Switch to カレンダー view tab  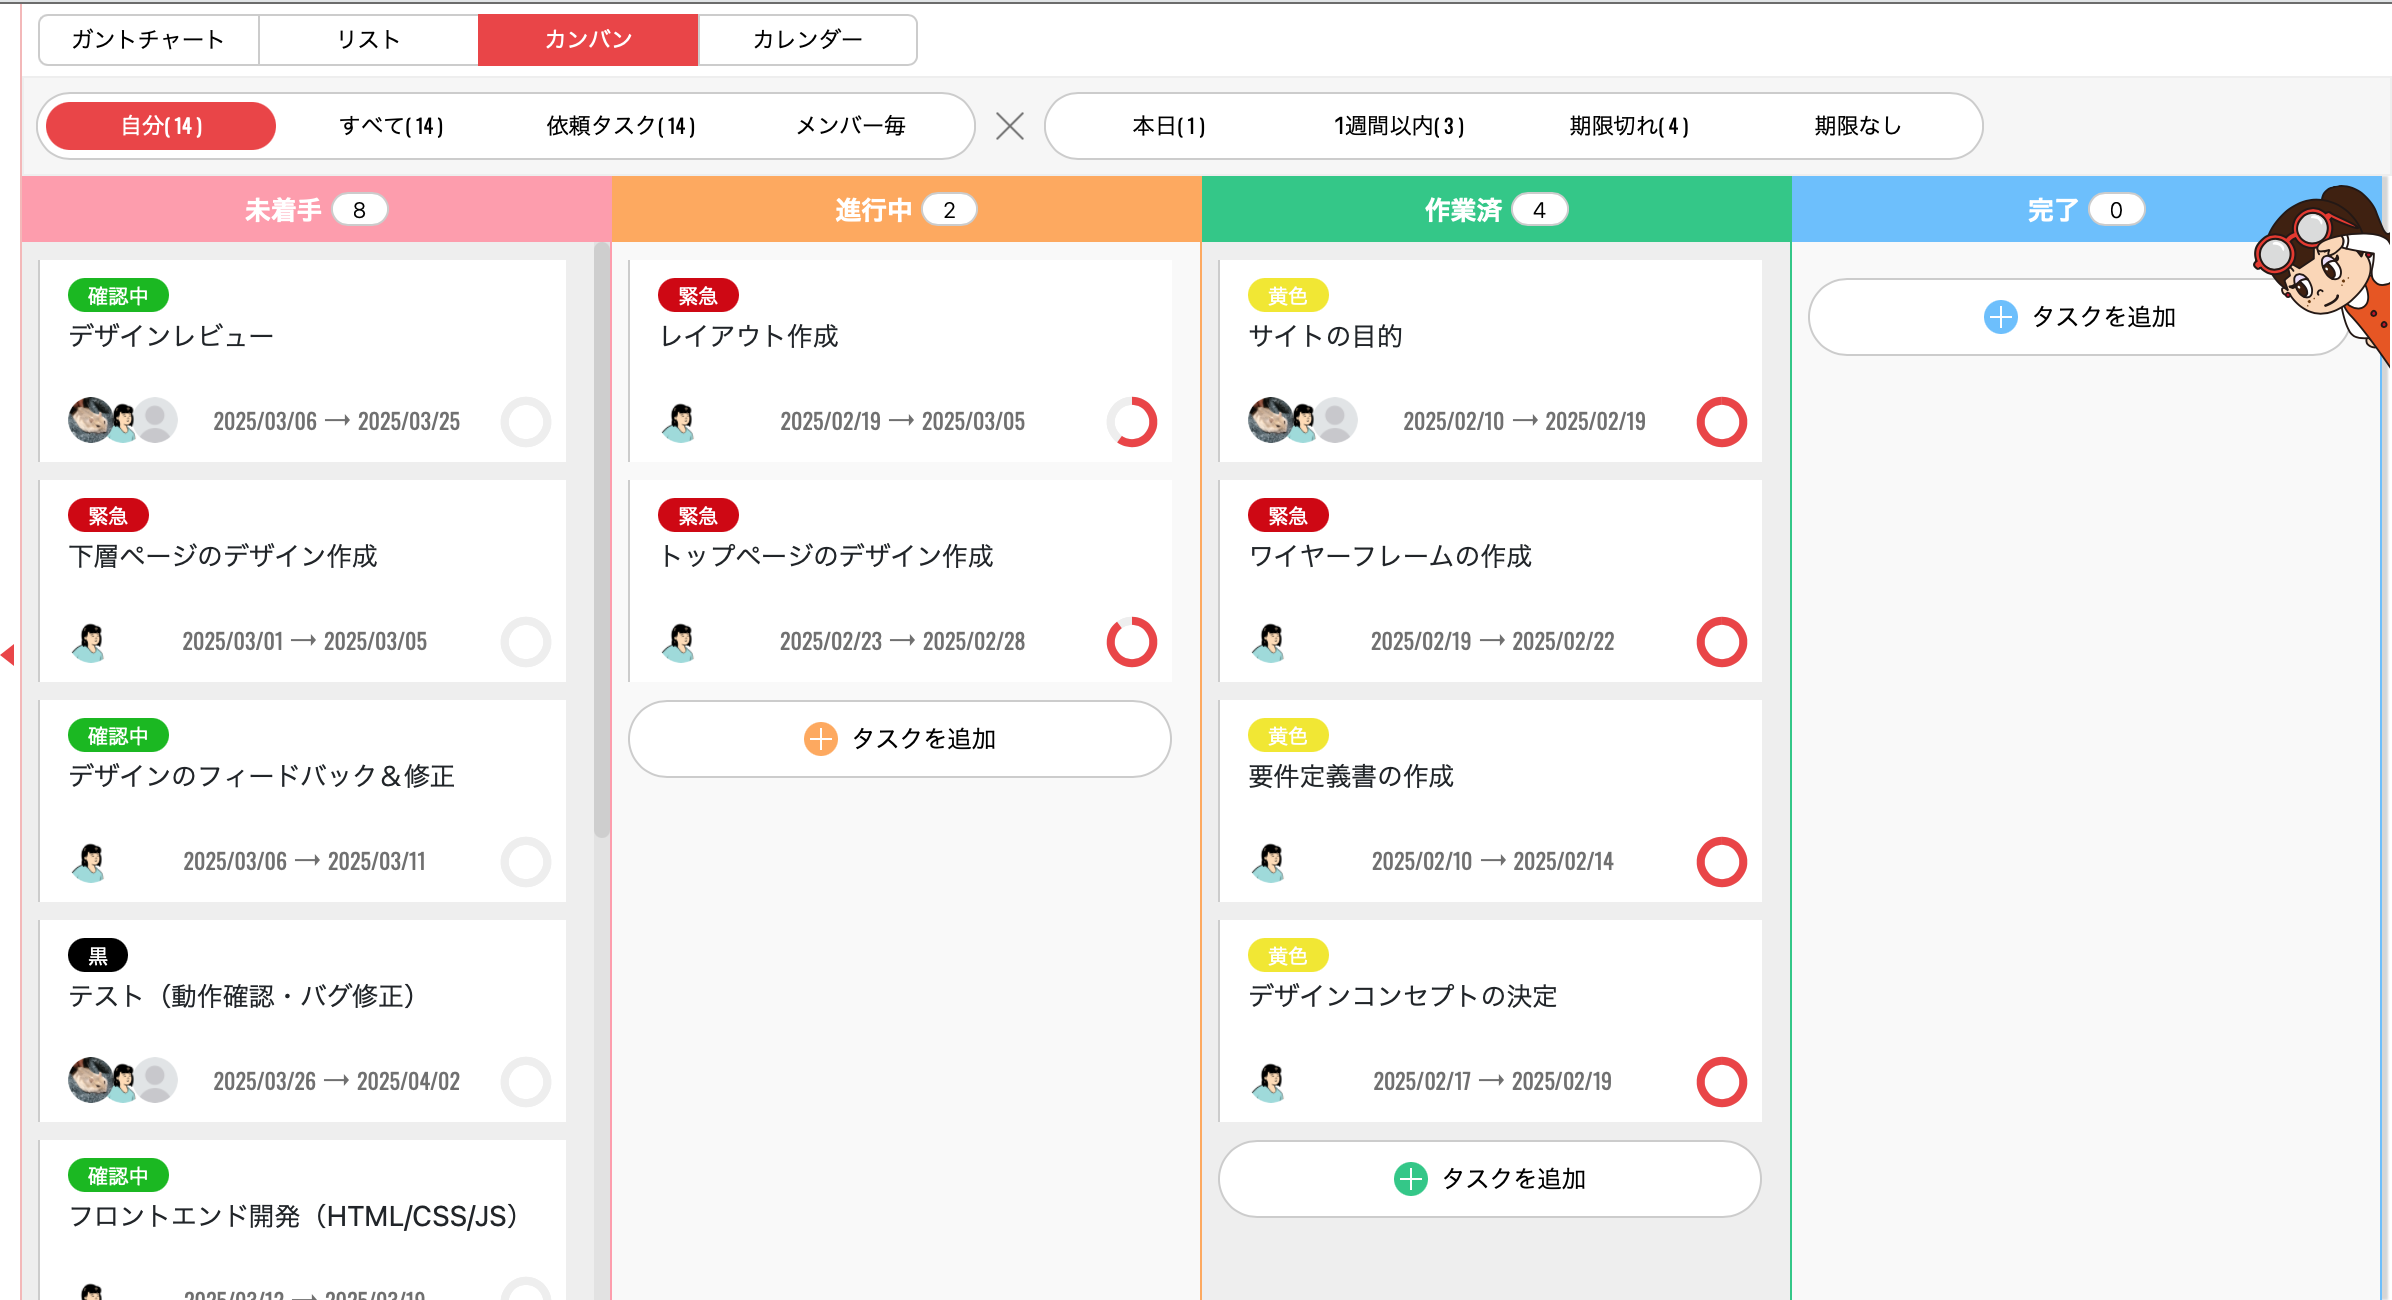(807, 40)
